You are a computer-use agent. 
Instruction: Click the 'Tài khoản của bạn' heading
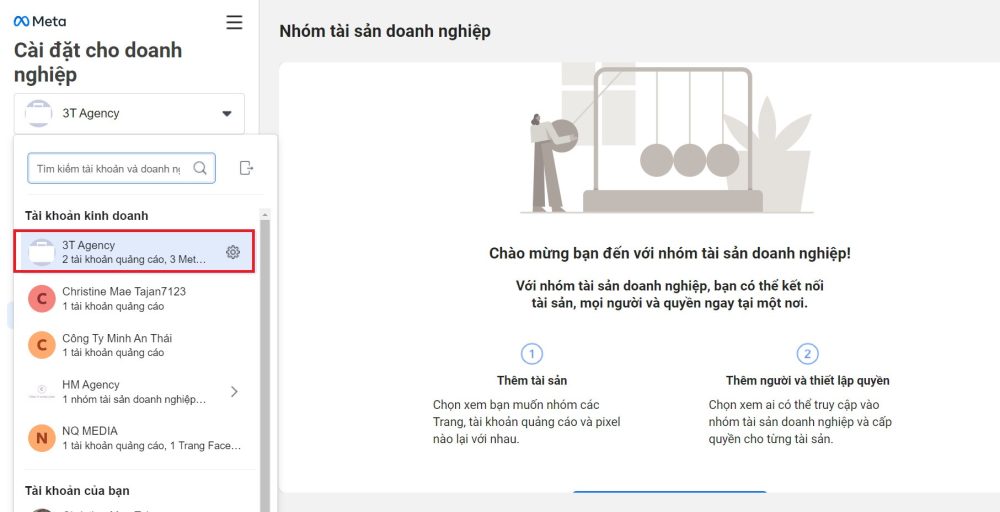[x=77, y=490]
